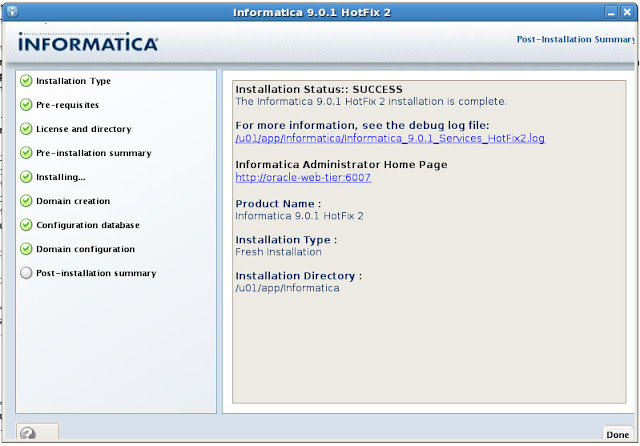Click the 'Installation Status:: SUCCESS' heading

[x=319, y=89]
